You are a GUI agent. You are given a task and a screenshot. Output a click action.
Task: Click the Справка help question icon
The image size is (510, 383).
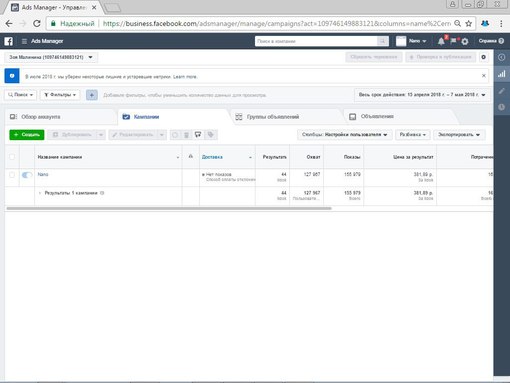501,41
